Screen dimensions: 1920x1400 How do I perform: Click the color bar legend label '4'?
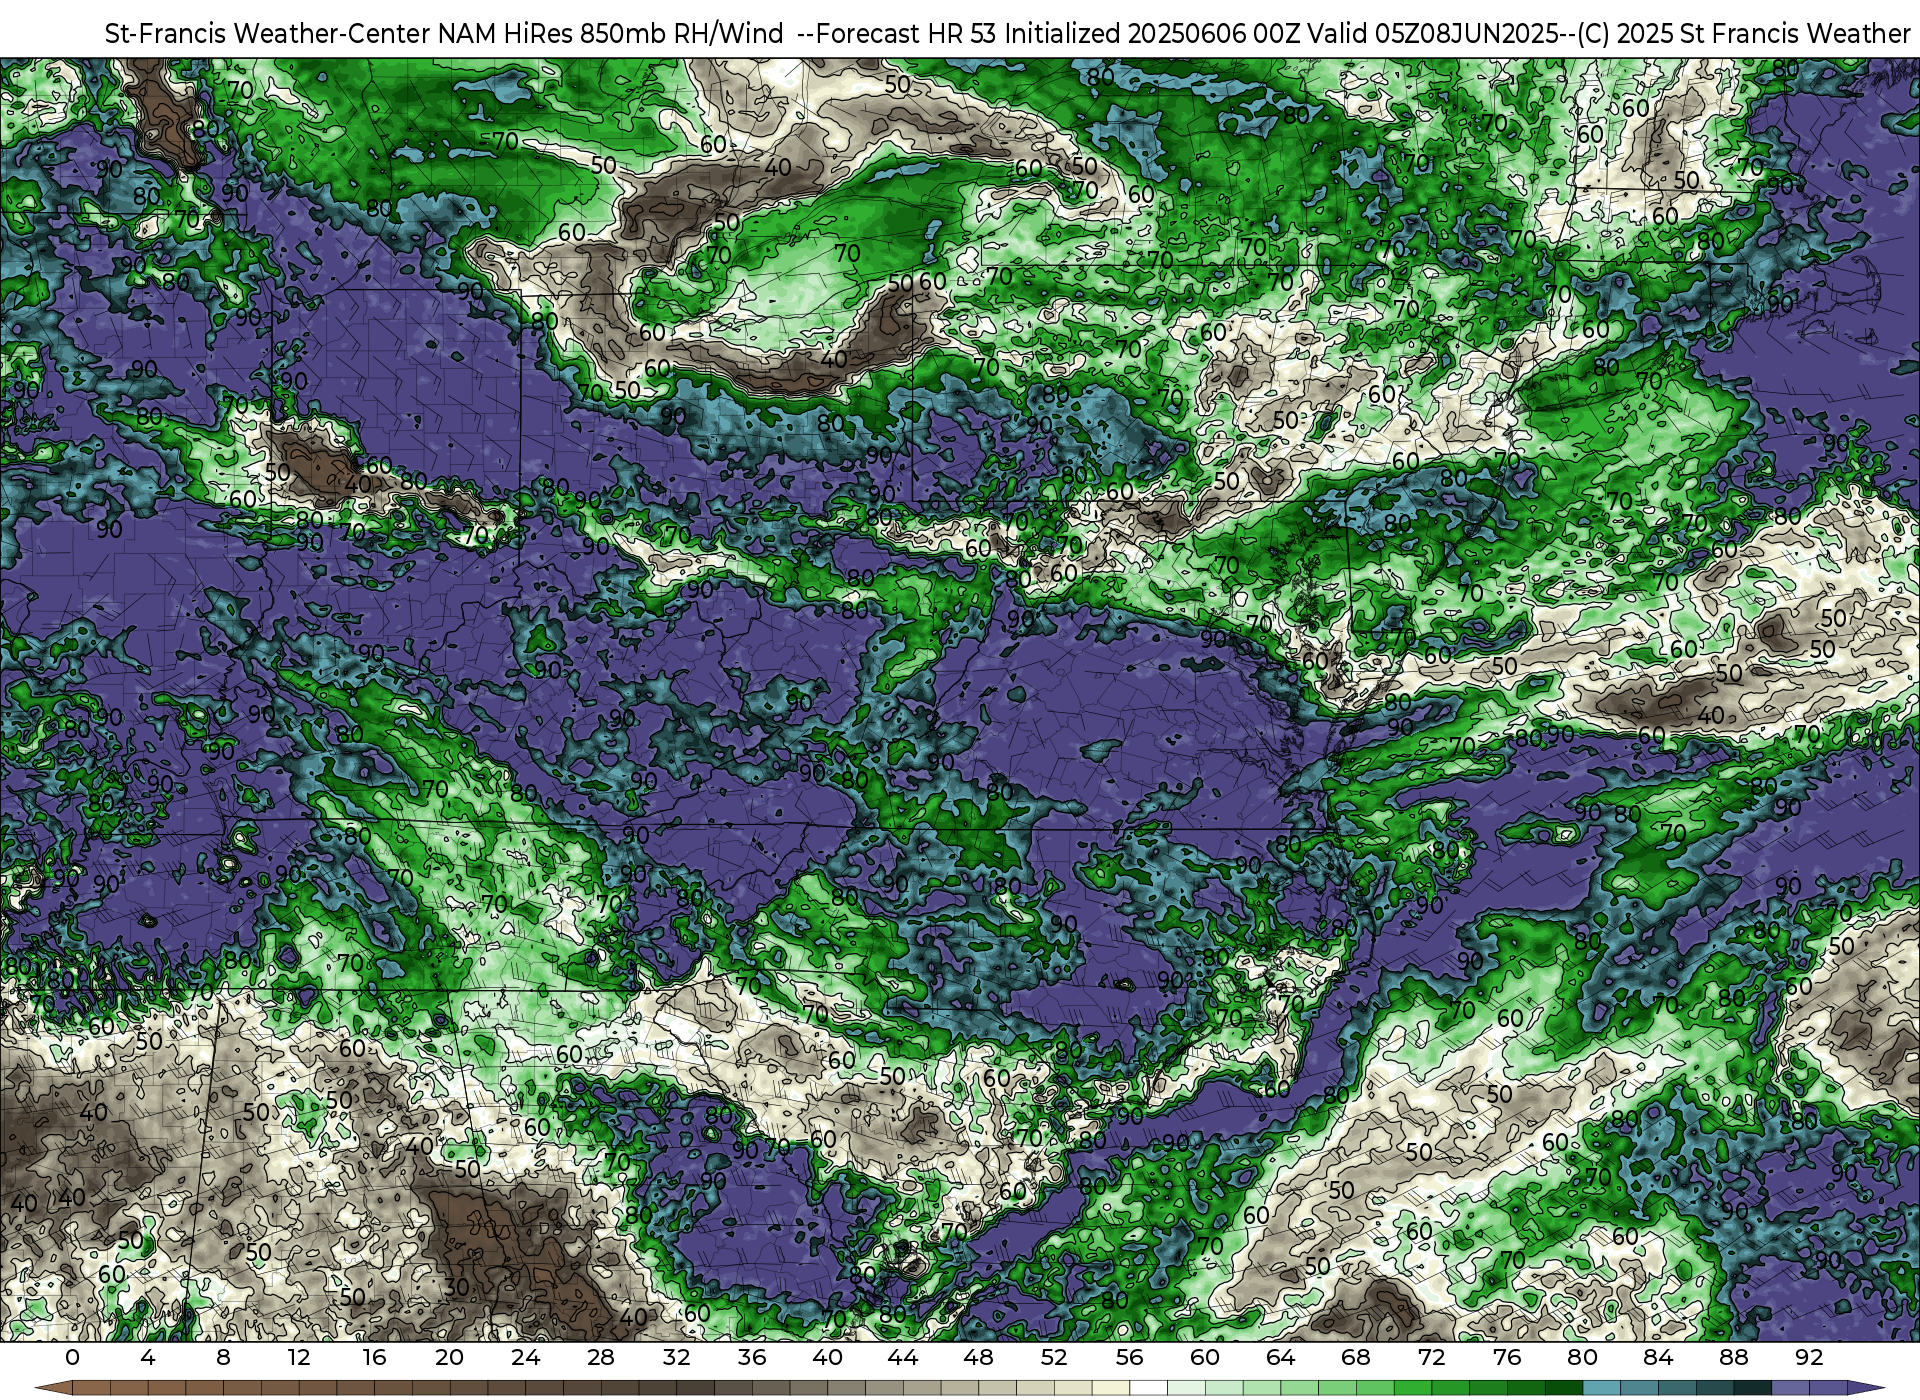(x=148, y=1357)
